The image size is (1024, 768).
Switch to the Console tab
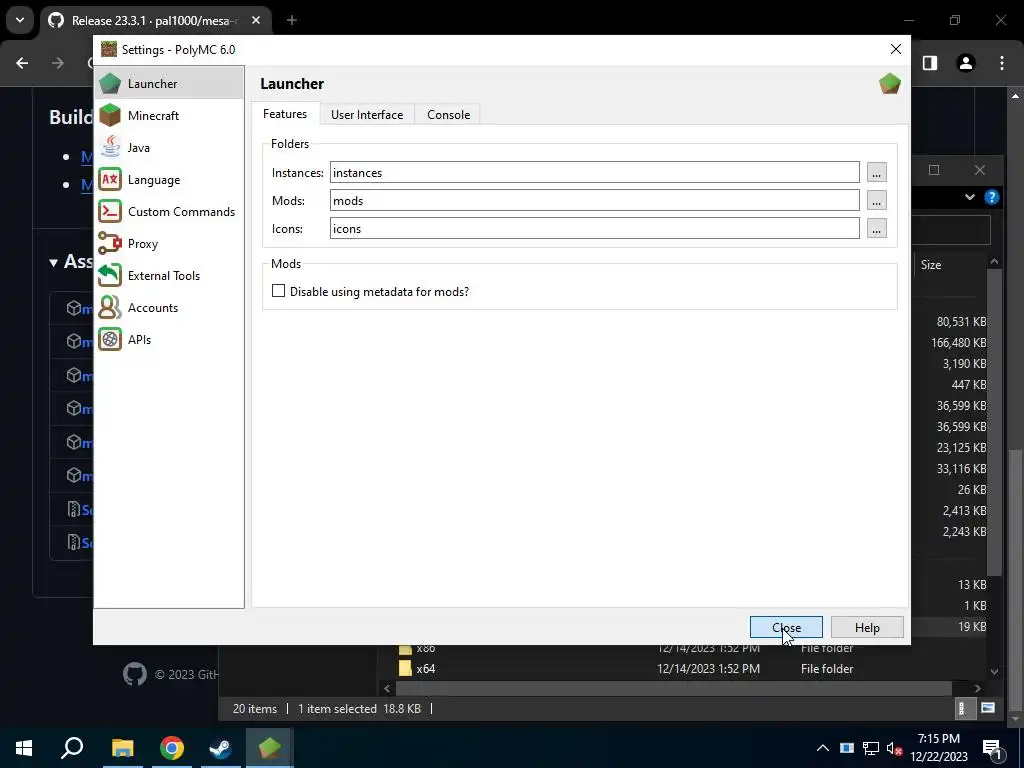click(x=448, y=114)
